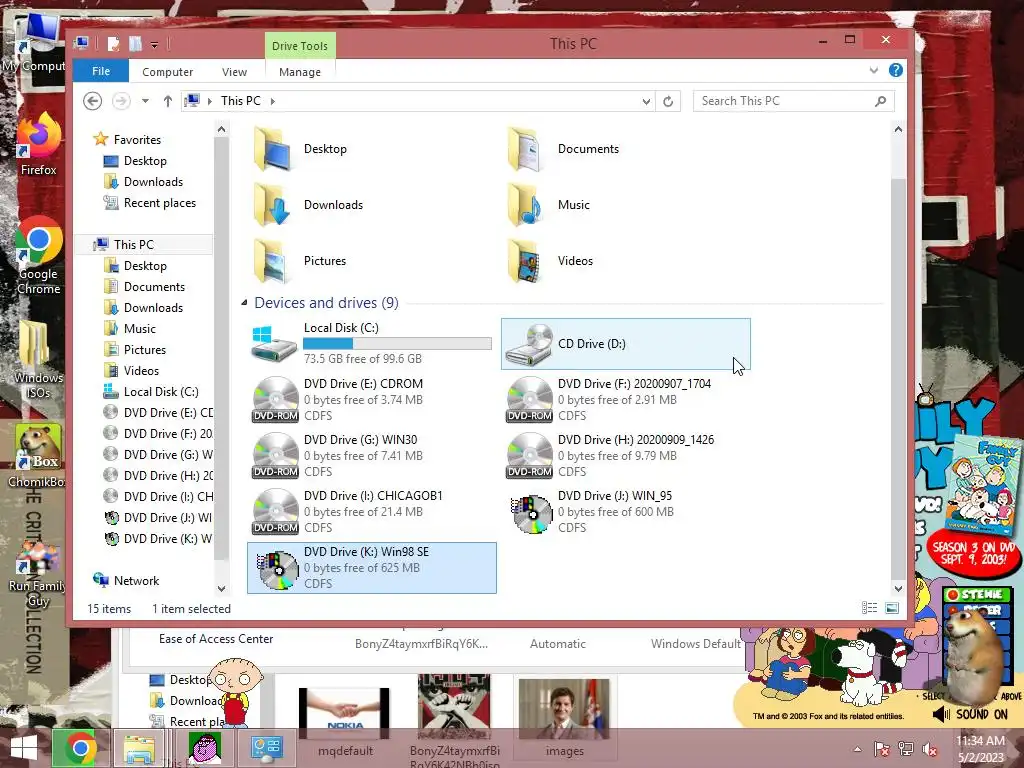Open the Videos folder icon

pos(526,261)
